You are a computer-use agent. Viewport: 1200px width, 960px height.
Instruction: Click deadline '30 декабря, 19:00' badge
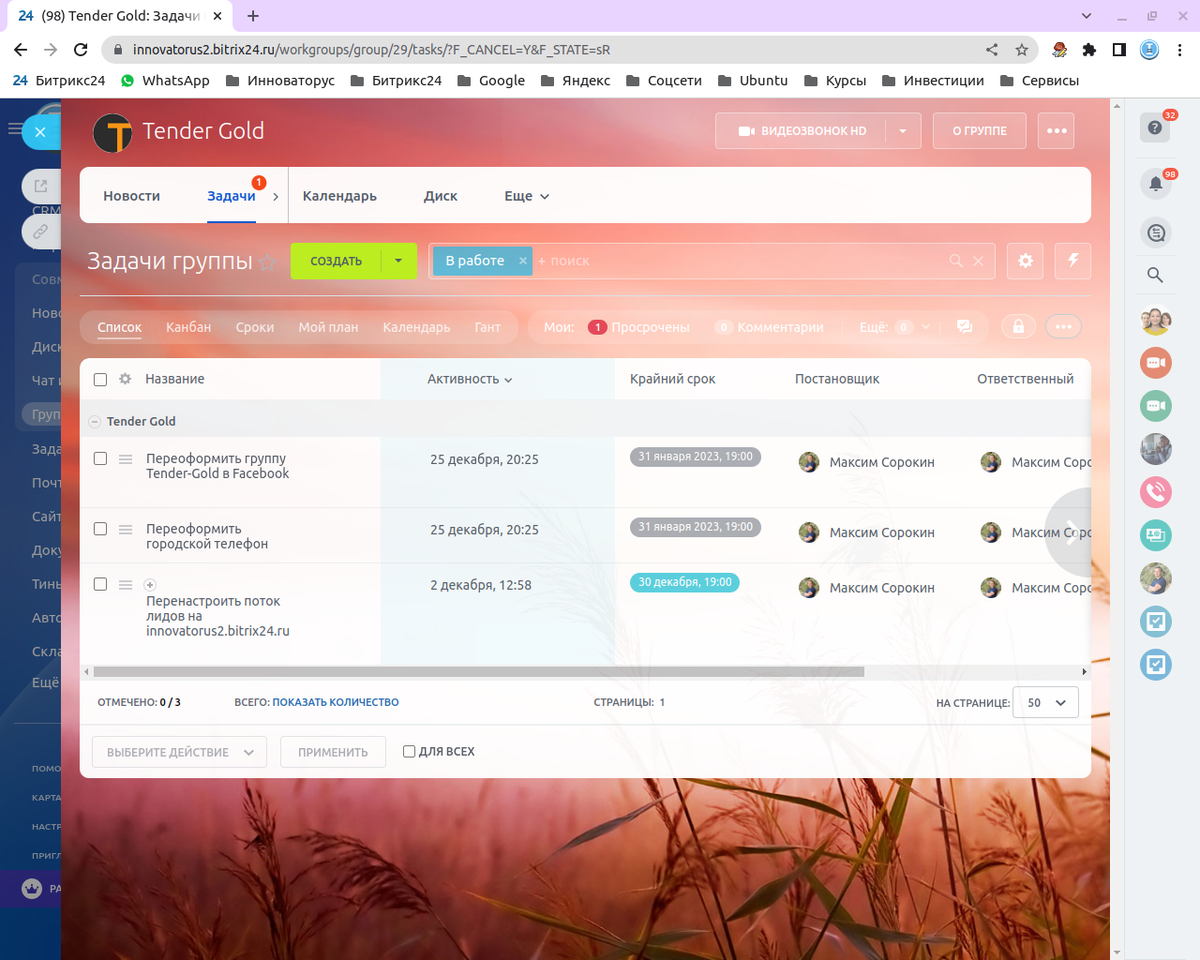685,582
